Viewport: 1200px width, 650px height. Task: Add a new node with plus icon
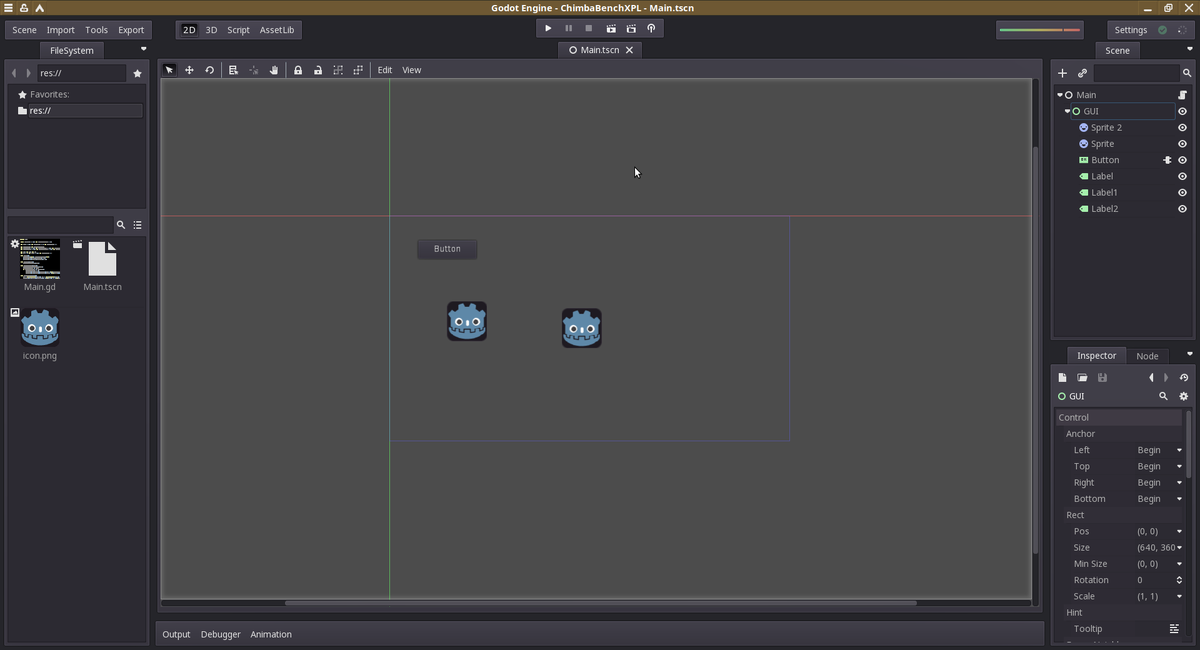point(1062,73)
